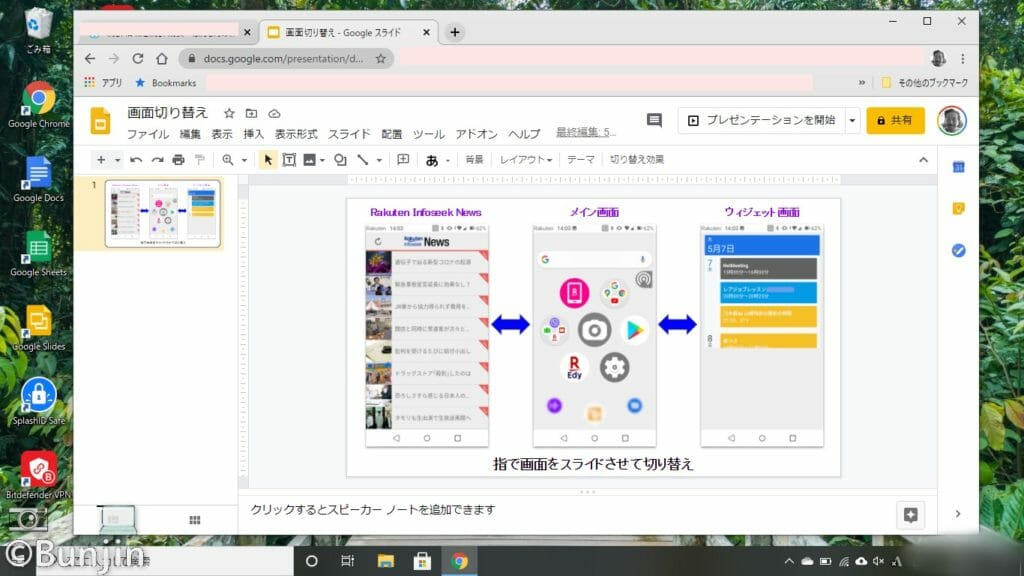Open the Chrome three-dot menu
Screen dimensions: 1024x576
point(963,59)
